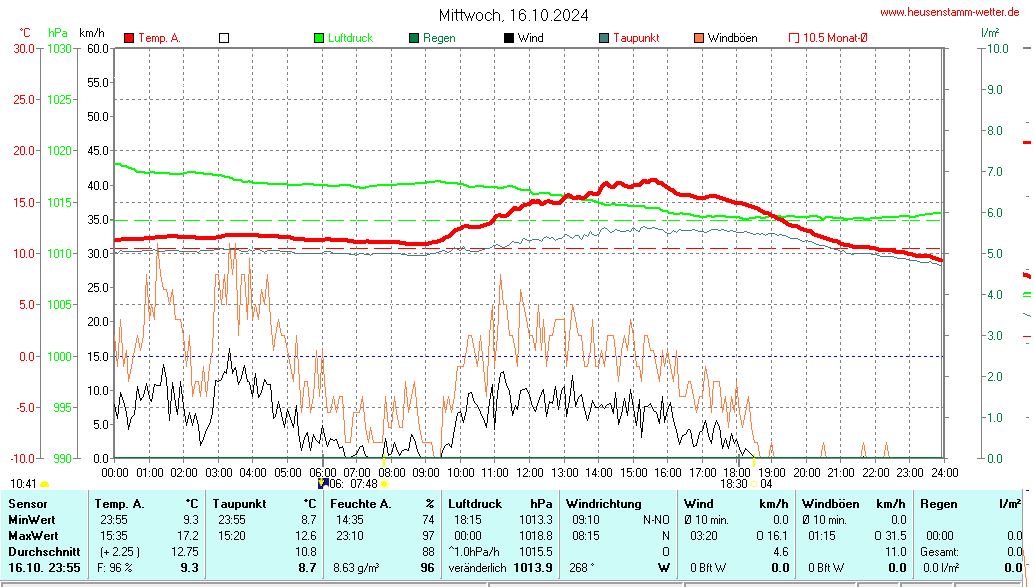The height and width of the screenshot is (587, 1034).
Task: Click the Mittwoch, 16.10.2024 chart title
Action: coord(514,15)
